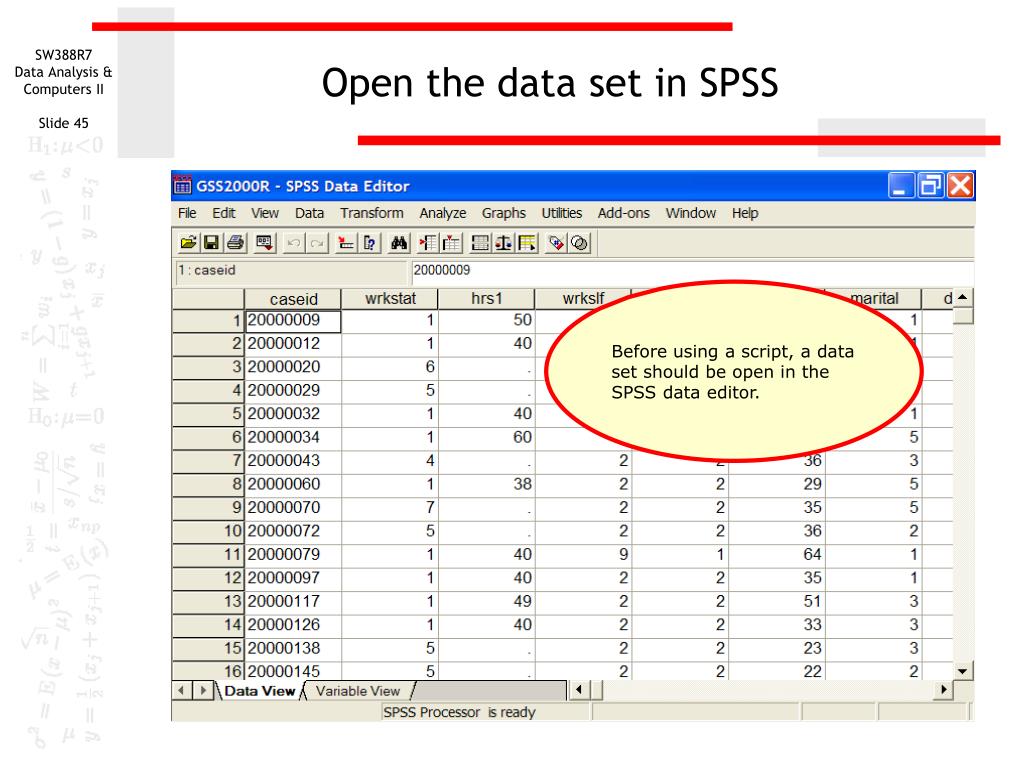1024x768 pixels.
Task: Click the Undo arrow icon
Action: (x=293, y=243)
